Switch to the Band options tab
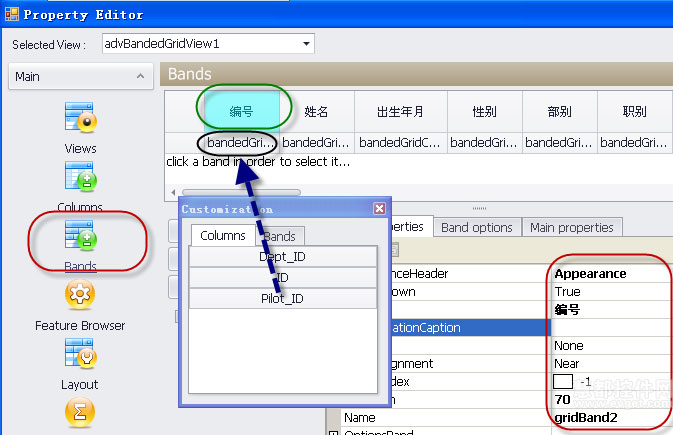The width and height of the screenshot is (673, 435). click(477, 227)
